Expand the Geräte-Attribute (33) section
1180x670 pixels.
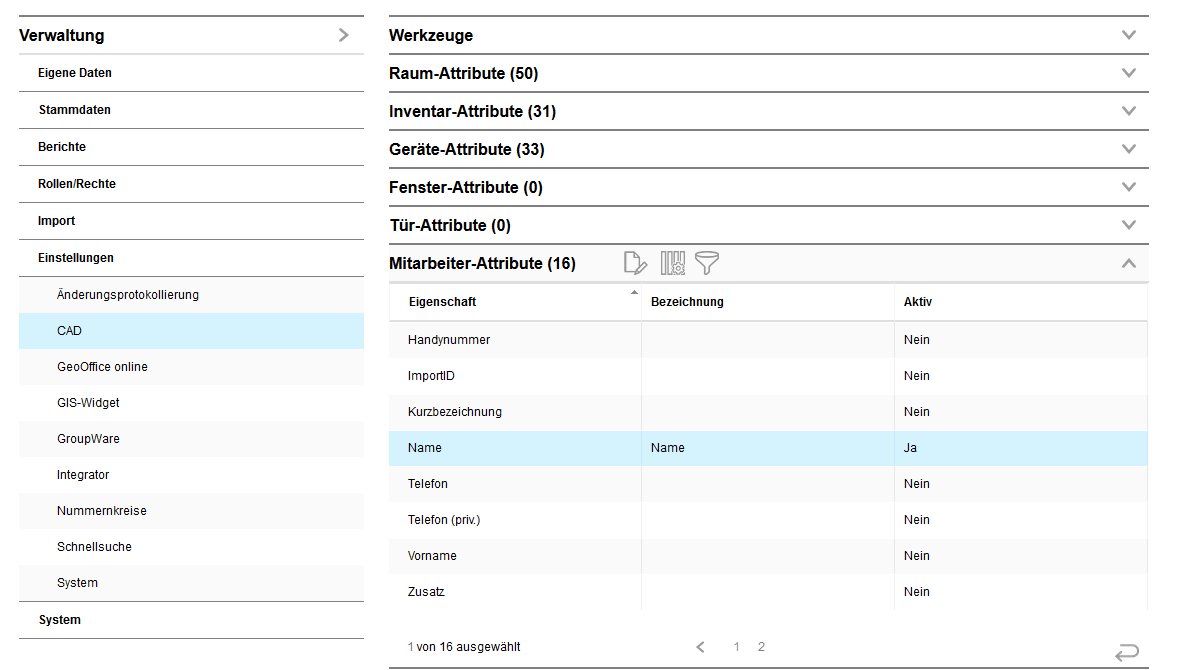point(1129,149)
